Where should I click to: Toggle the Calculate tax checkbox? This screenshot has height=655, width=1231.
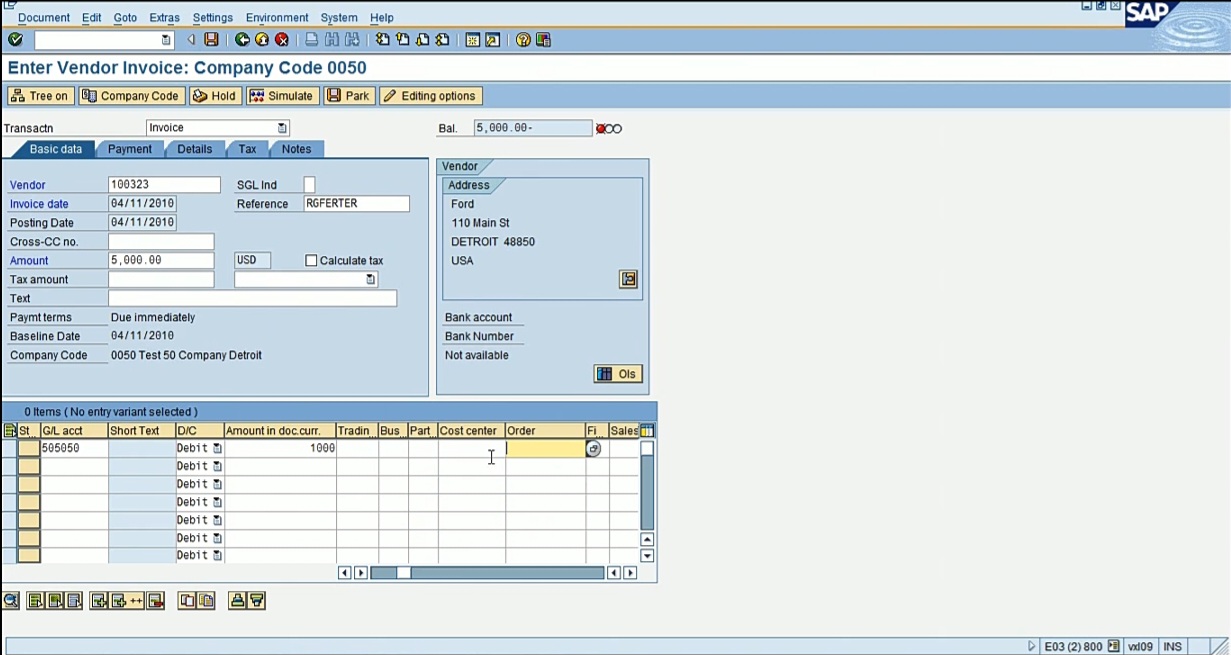pyautogui.click(x=311, y=261)
